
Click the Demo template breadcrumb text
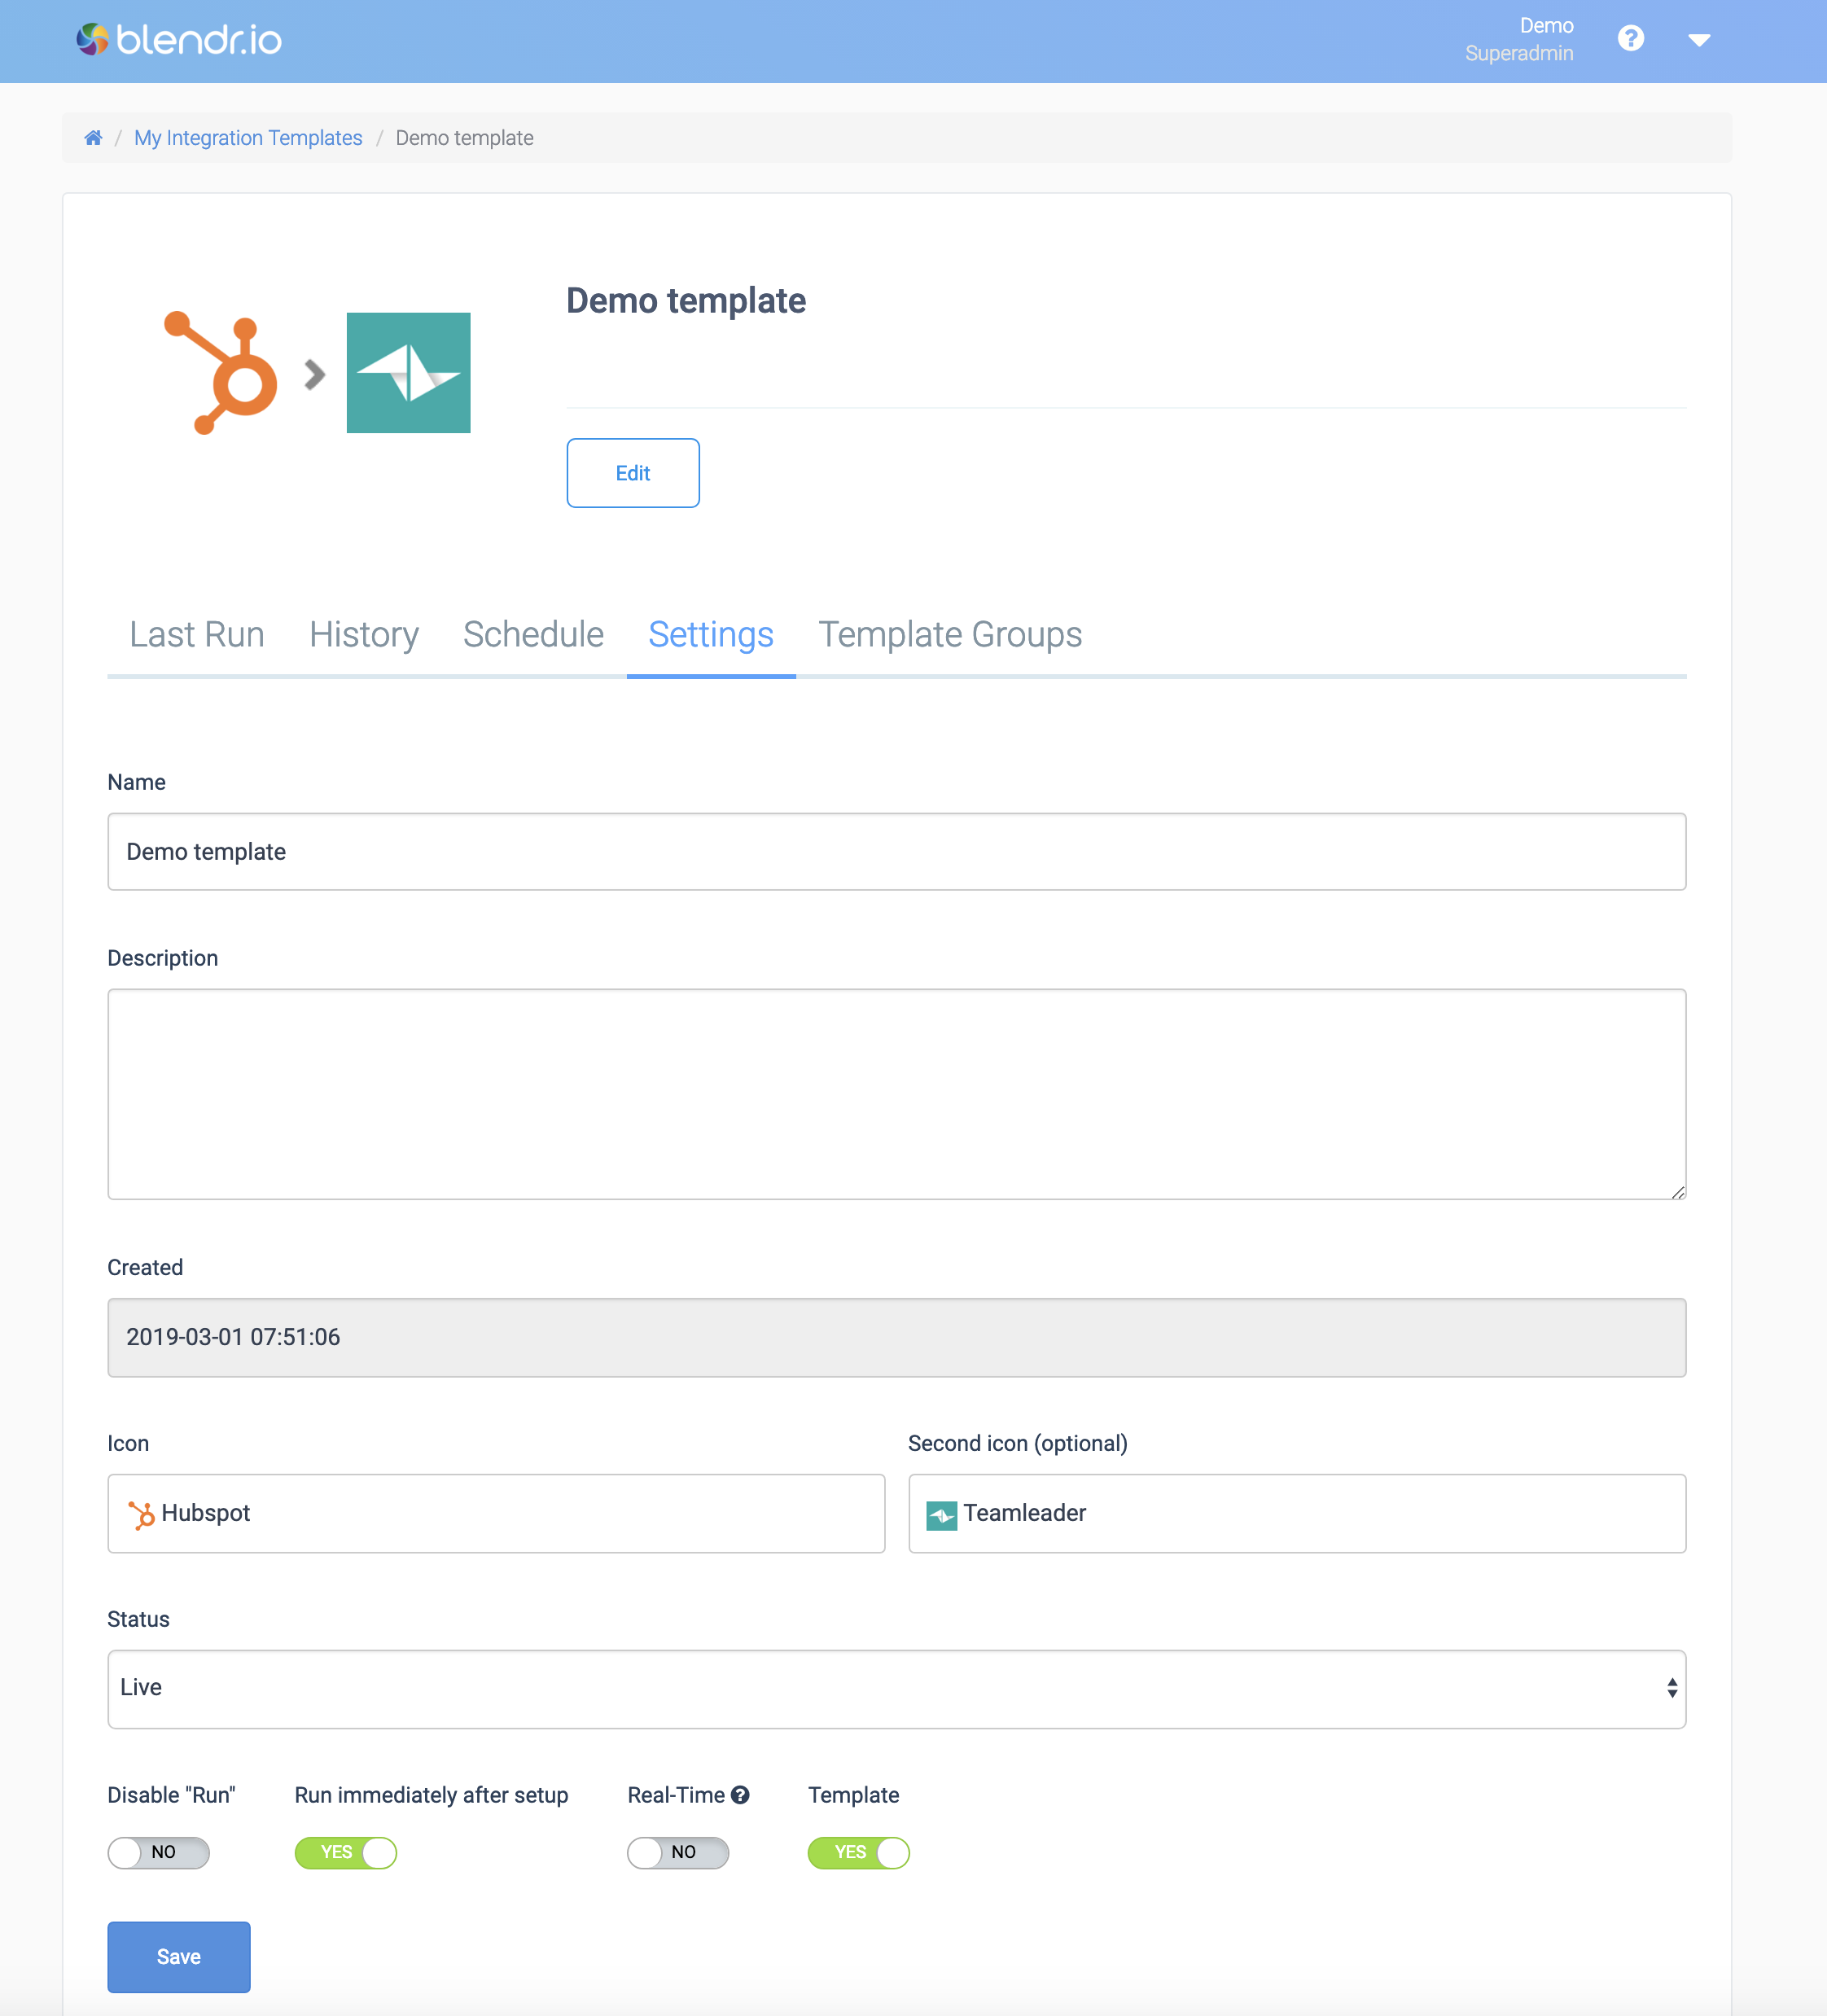click(465, 138)
